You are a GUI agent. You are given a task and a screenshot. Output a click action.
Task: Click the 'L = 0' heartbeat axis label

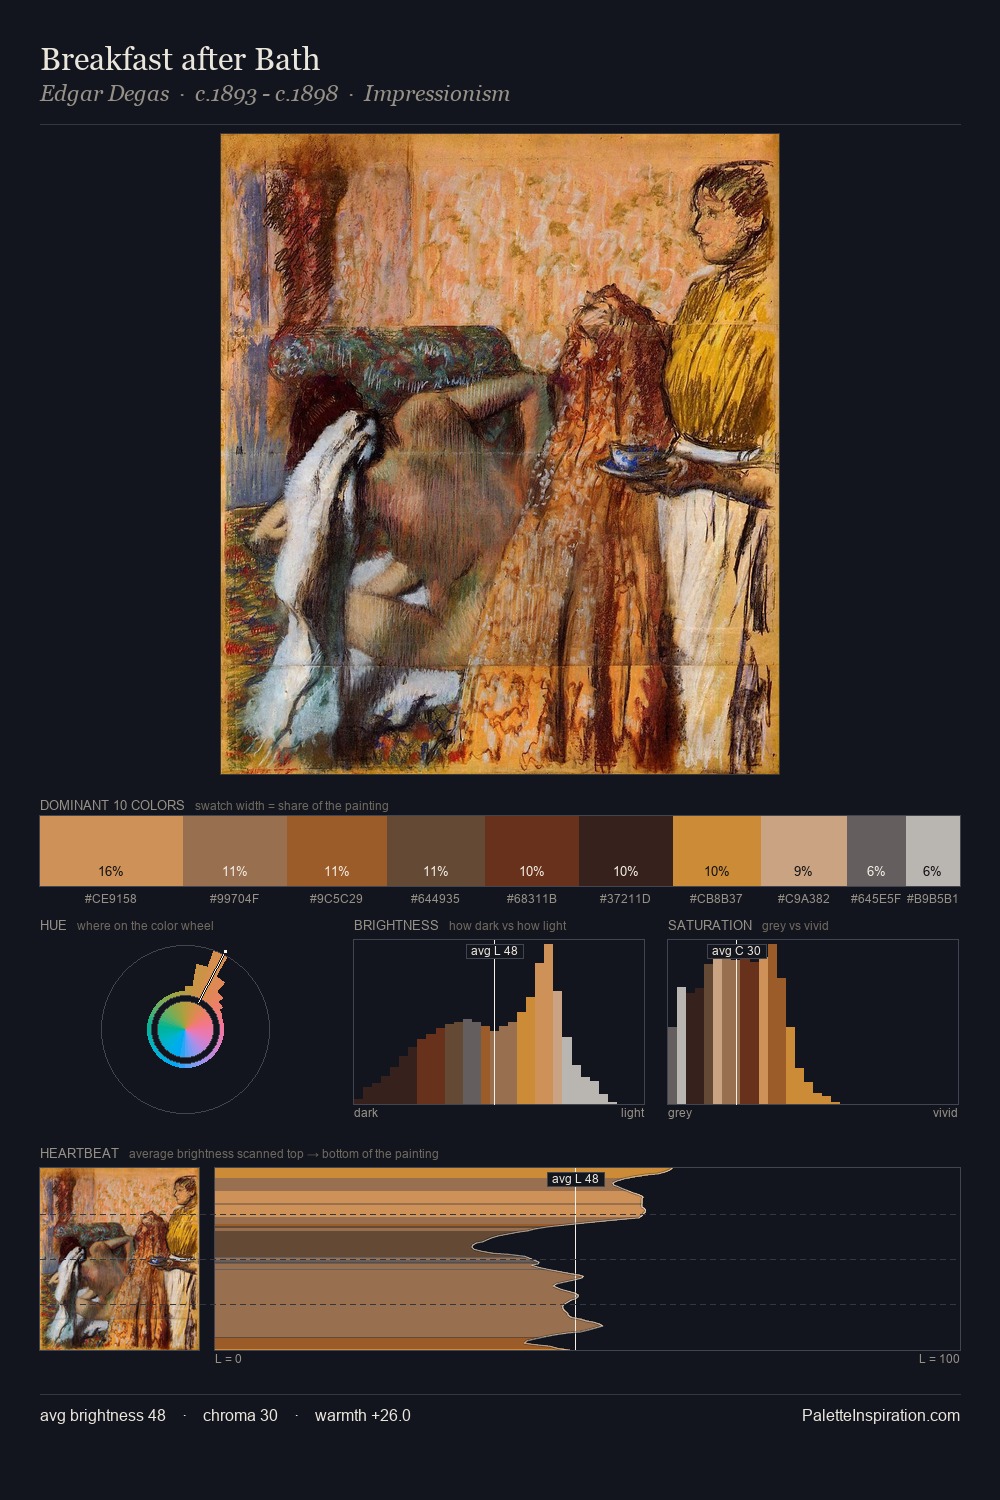228,1359
